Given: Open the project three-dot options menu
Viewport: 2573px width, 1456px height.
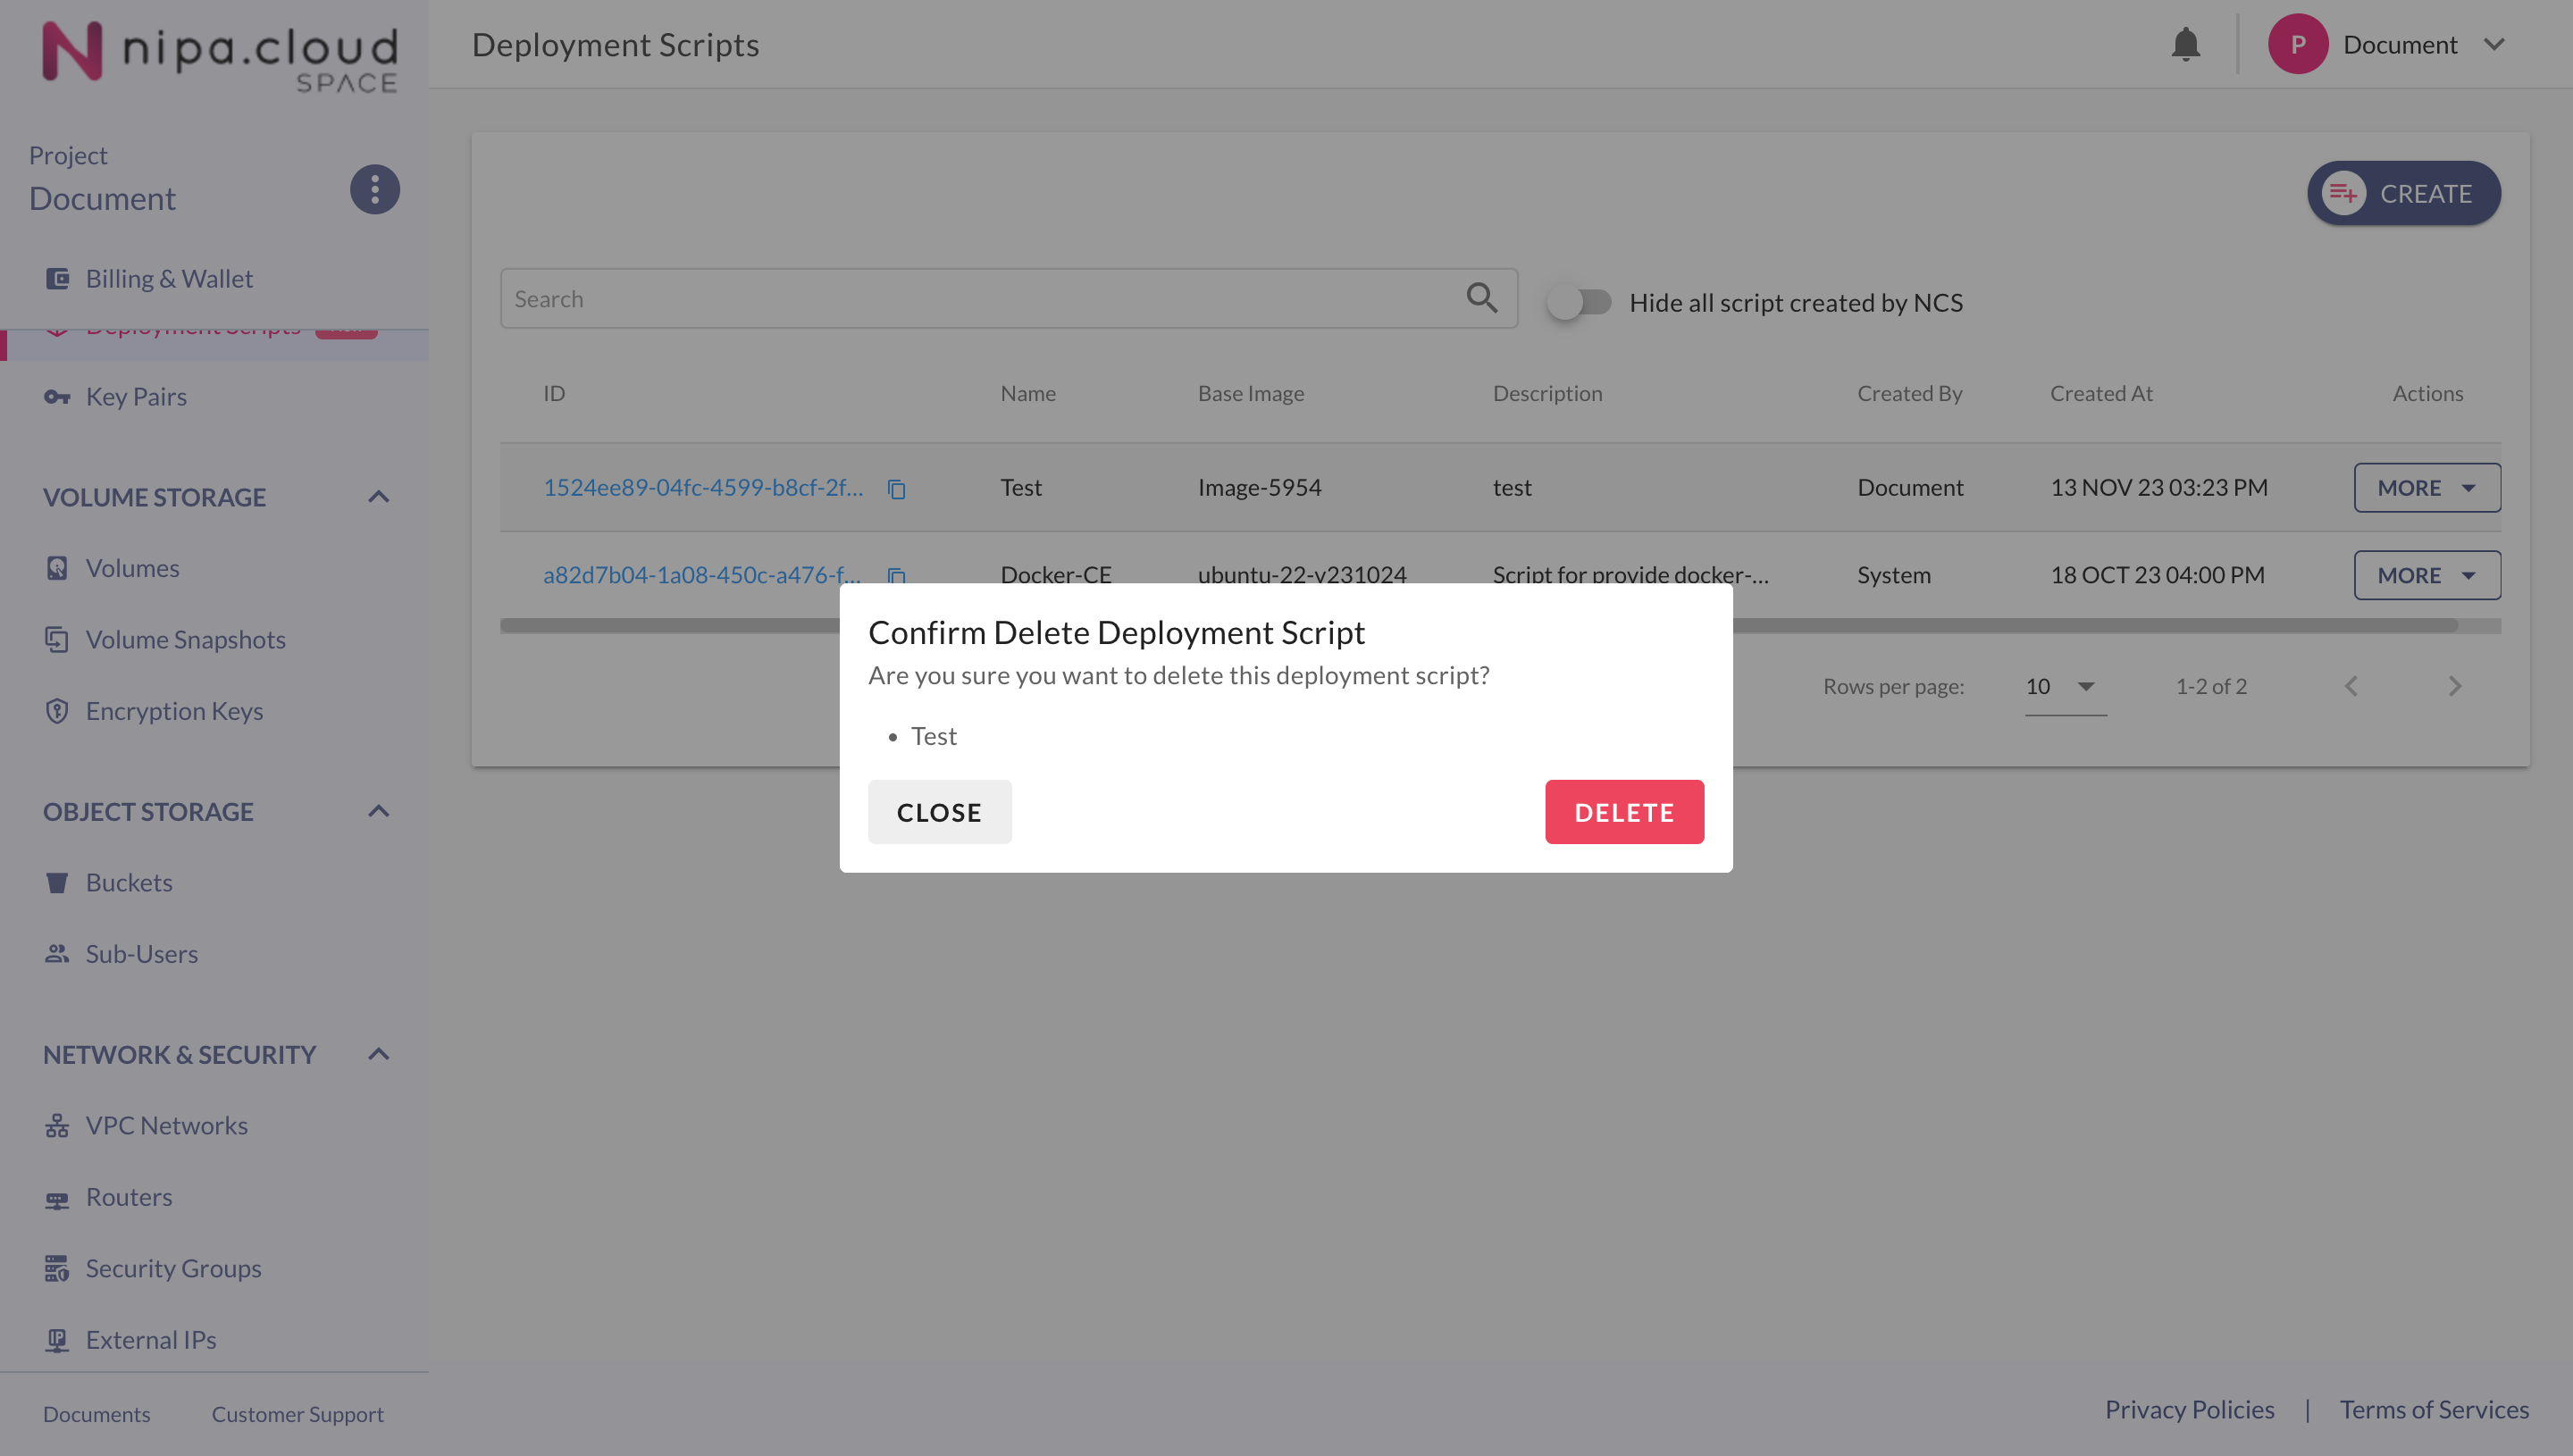Looking at the screenshot, I should (x=374, y=189).
